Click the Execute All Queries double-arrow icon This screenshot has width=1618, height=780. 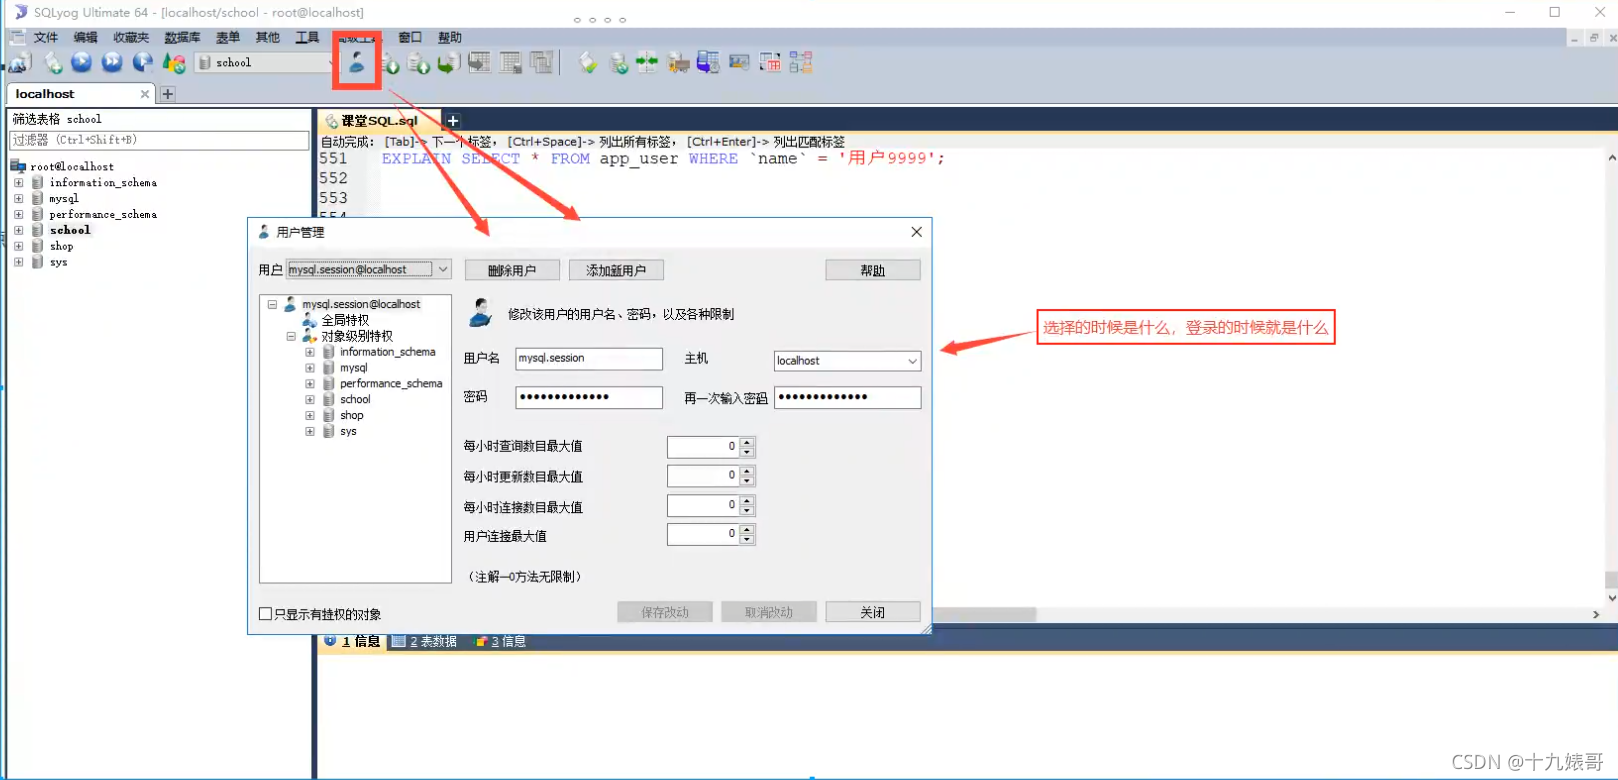(112, 63)
